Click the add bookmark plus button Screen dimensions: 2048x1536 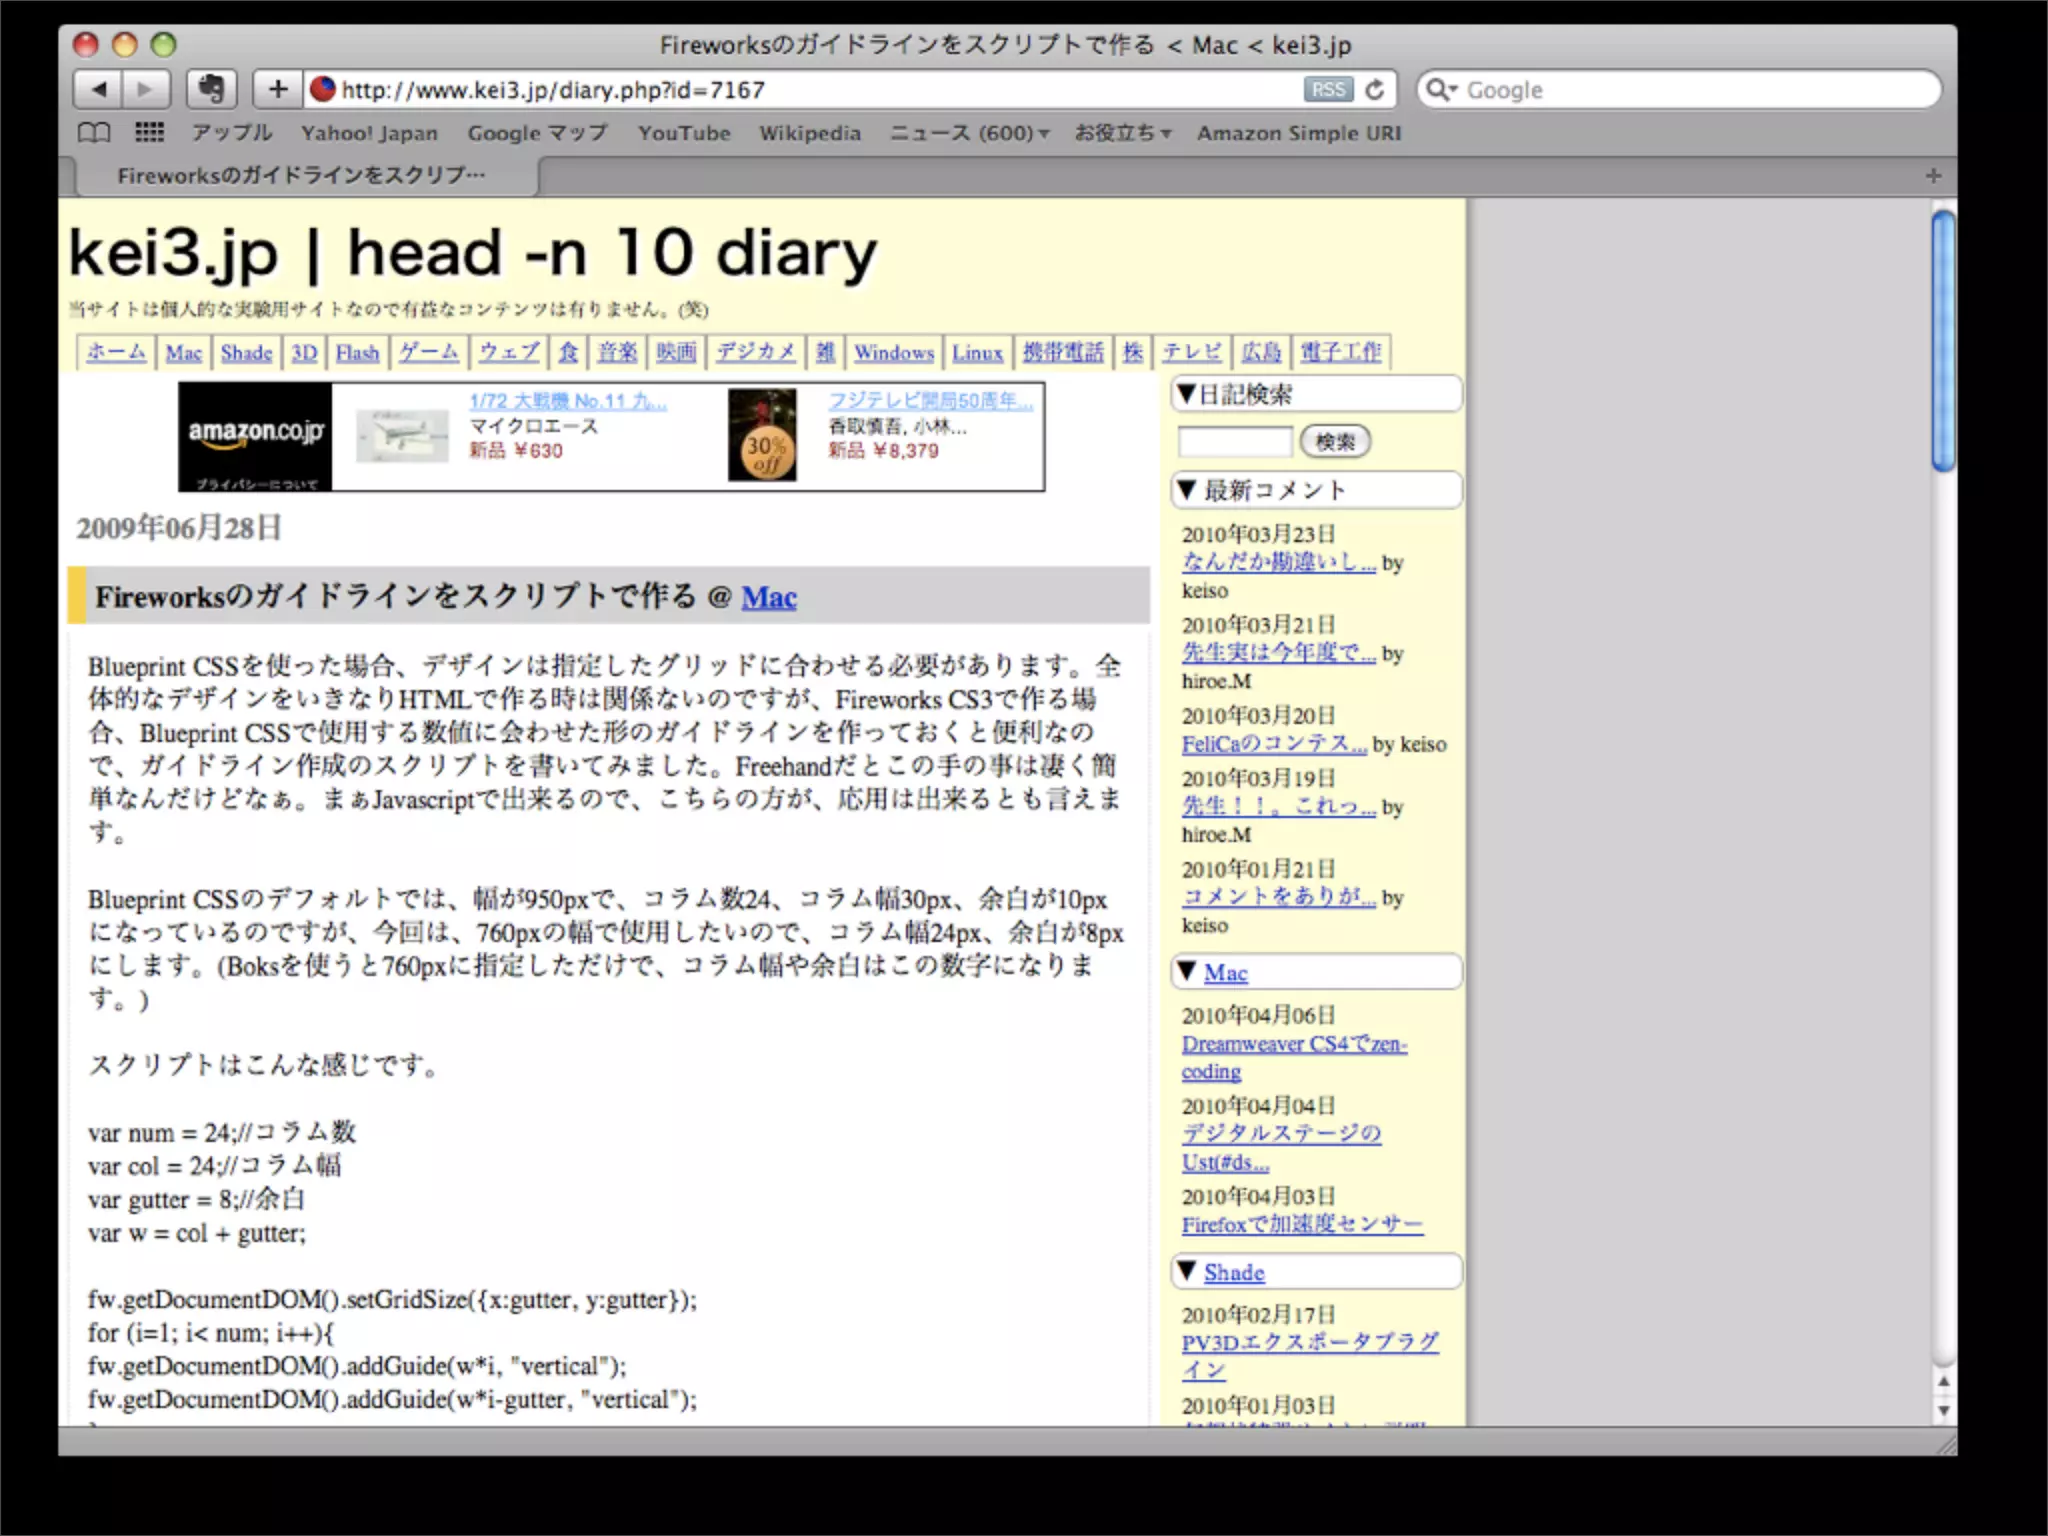[278, 90]
